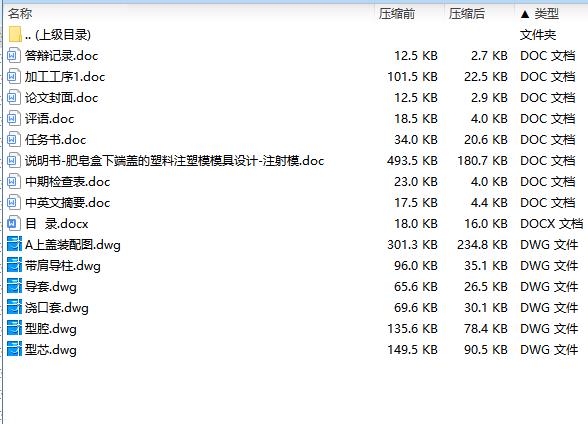Click the 78.4 KB compressed size value
Screen dimensions: 588x424
(486, 329)
